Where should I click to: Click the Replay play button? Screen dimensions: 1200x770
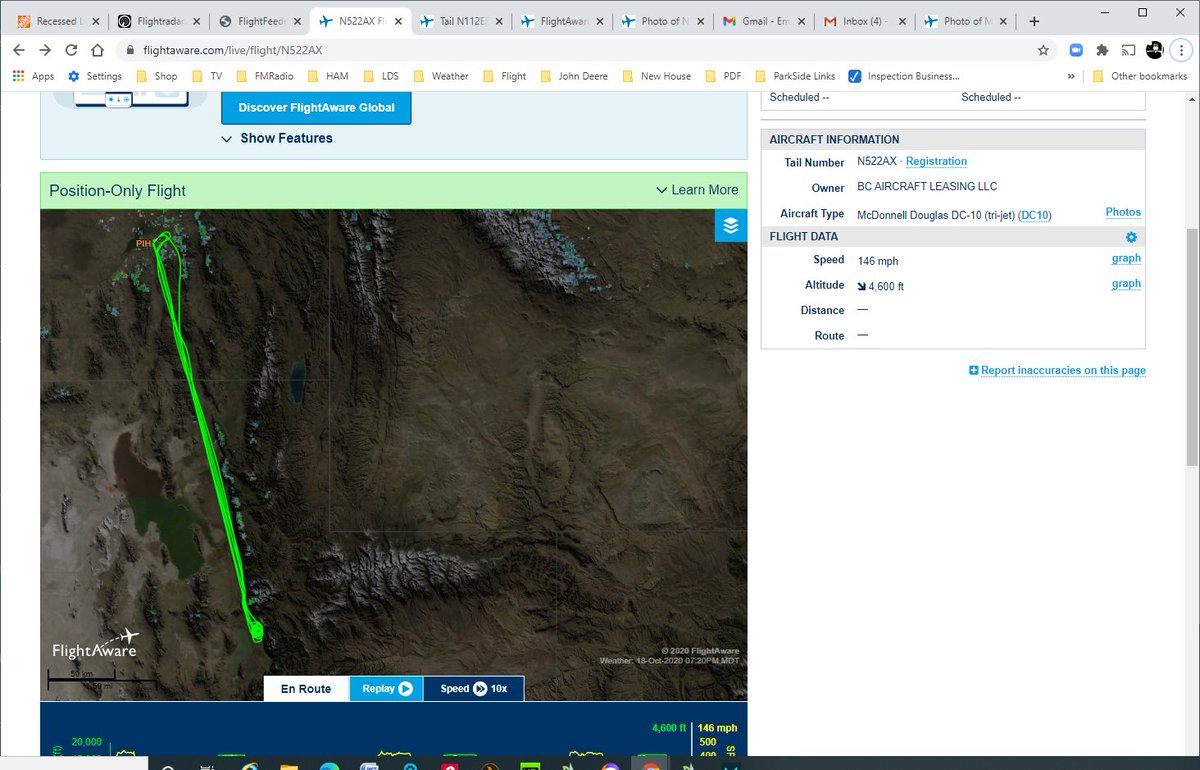[x=387, y=689]
